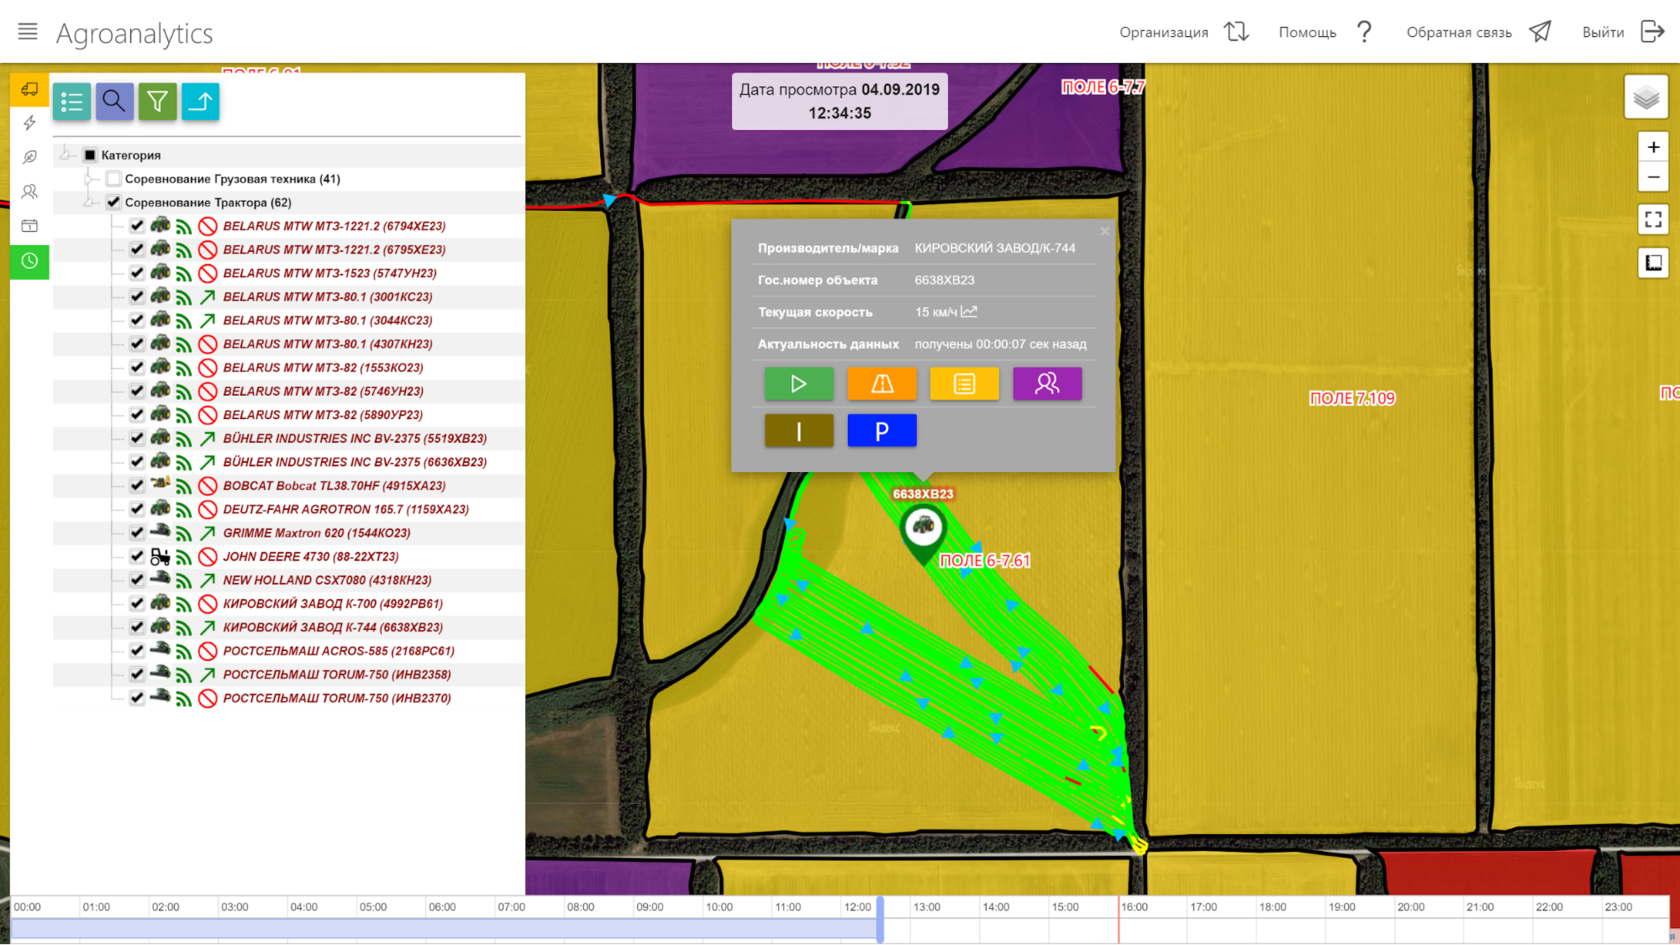The image size is (1680, 945).
Task: Uncheck КИРОВСКИЙ ЗАВОД К-744 (6638ХВ23) checkbox
Action: click(x=137, y=627)
